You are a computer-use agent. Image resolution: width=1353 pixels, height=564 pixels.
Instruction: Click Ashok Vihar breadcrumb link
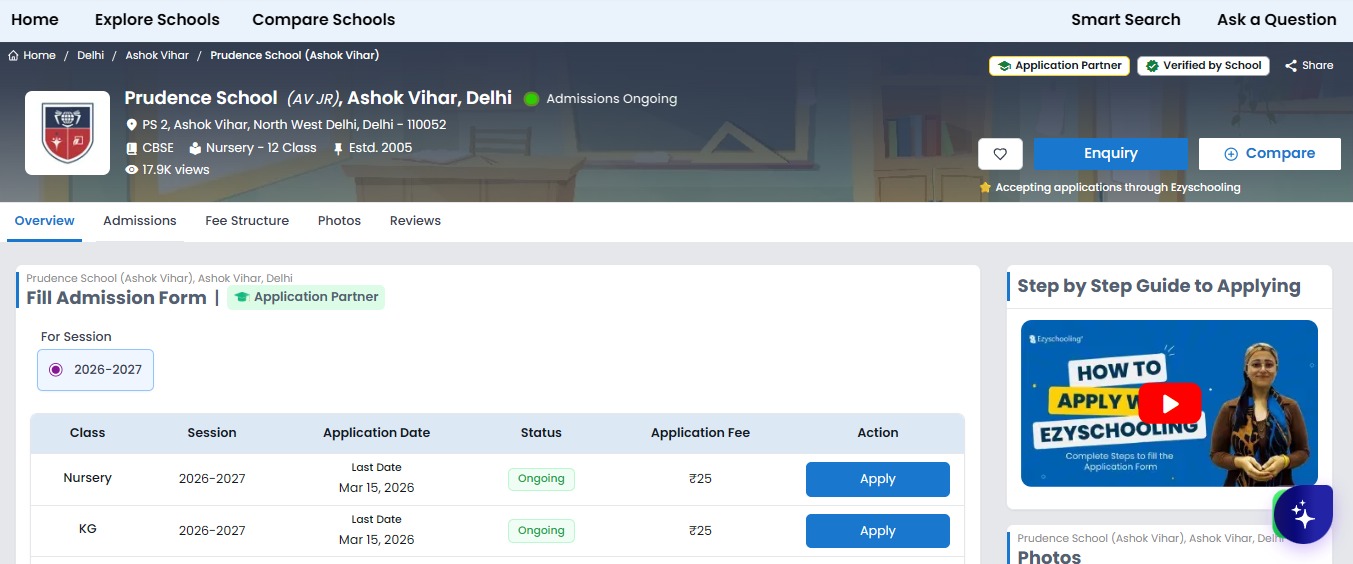[x=157, y=55]
